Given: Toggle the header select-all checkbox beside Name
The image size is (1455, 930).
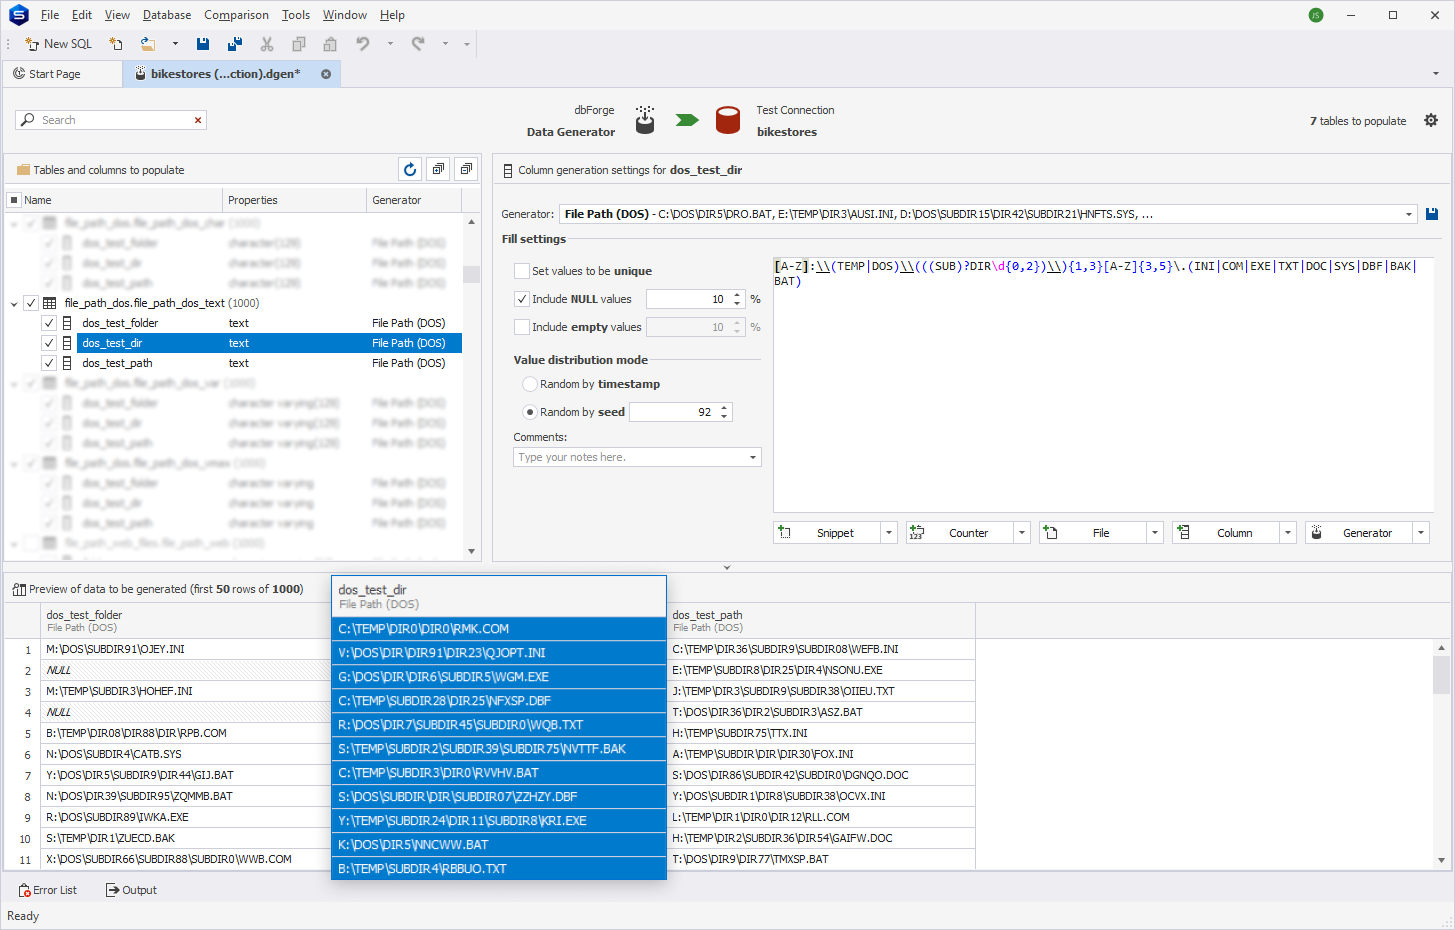Looking at the screenshot, I should [14, 200].
